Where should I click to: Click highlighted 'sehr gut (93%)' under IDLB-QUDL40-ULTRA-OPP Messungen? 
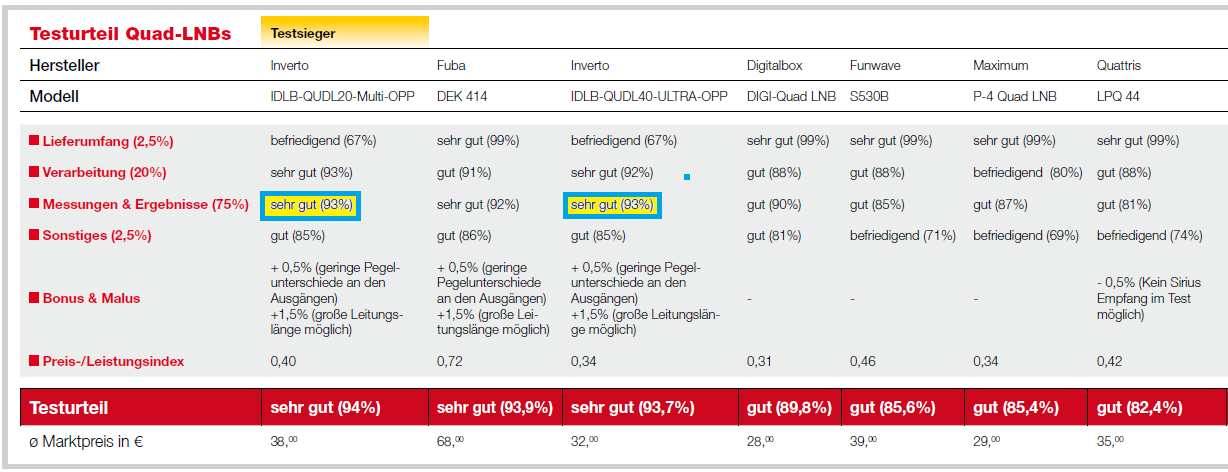(611, 205)
